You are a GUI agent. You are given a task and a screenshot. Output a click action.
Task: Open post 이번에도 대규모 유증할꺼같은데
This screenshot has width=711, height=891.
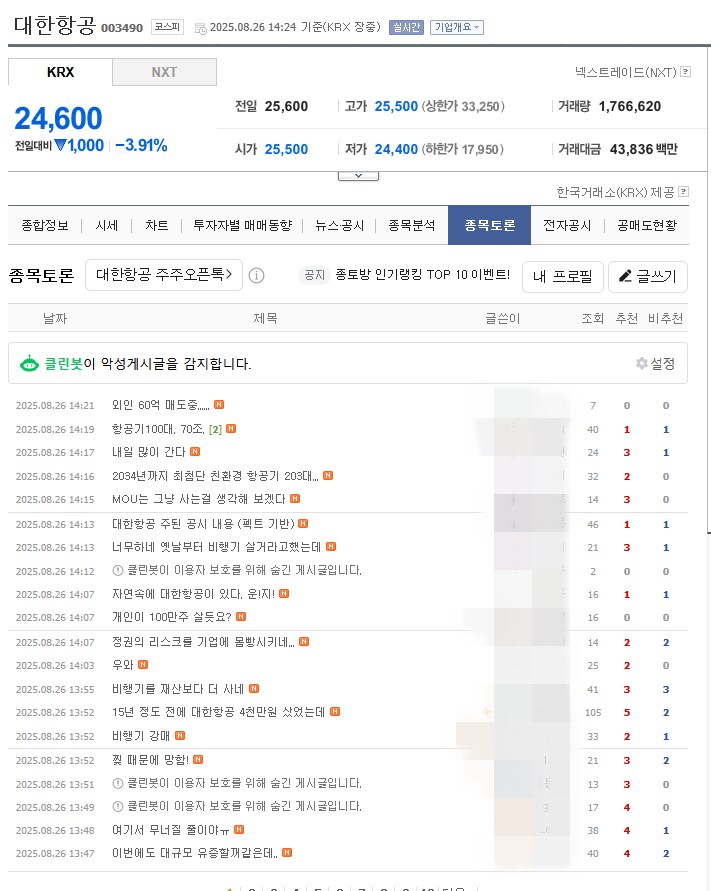tap(195, 853)
